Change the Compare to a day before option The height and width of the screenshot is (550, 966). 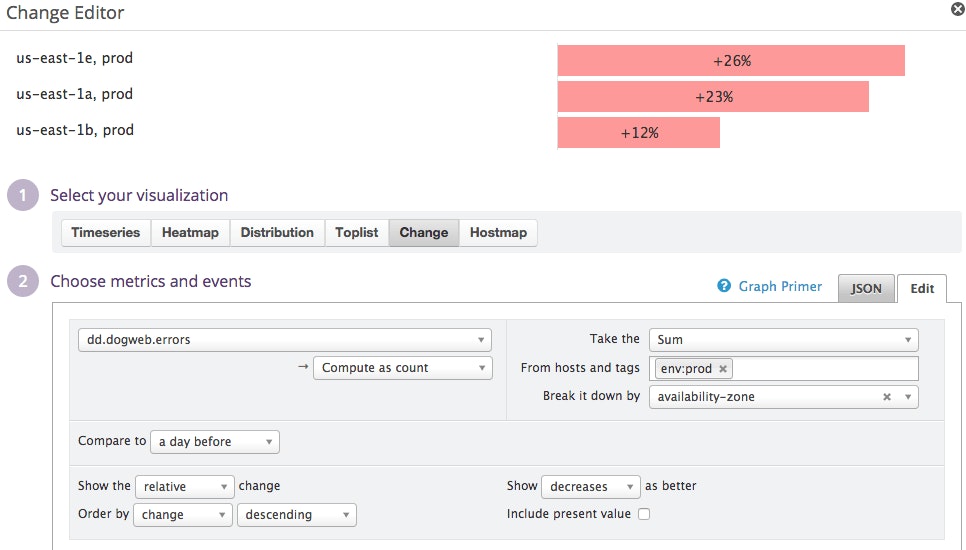[214, 442]
